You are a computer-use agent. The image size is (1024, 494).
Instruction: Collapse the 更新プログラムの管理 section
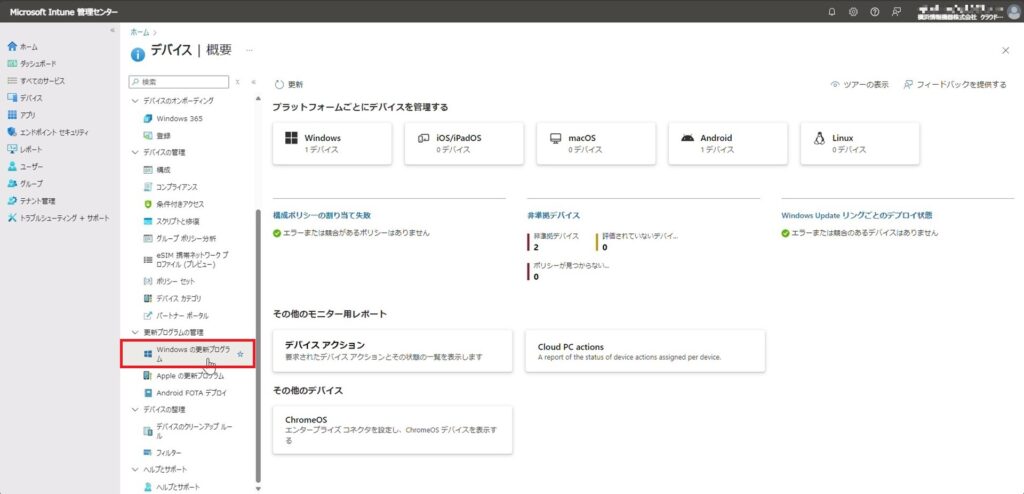click(135, 333)
